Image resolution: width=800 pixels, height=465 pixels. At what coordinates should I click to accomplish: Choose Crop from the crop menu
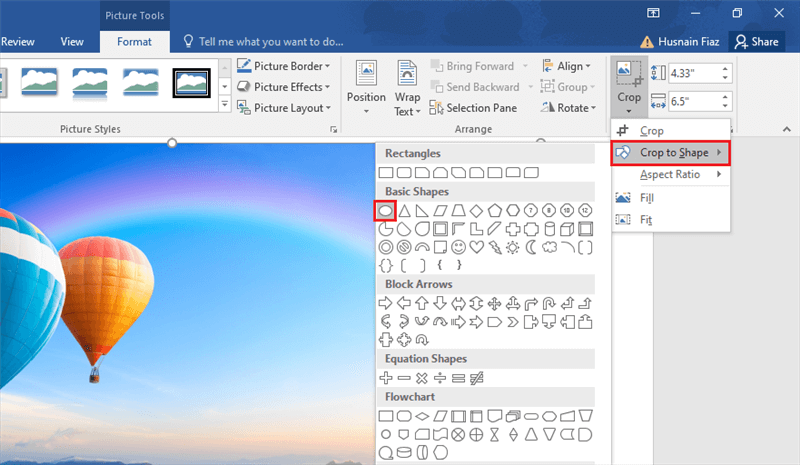(670, 131)
